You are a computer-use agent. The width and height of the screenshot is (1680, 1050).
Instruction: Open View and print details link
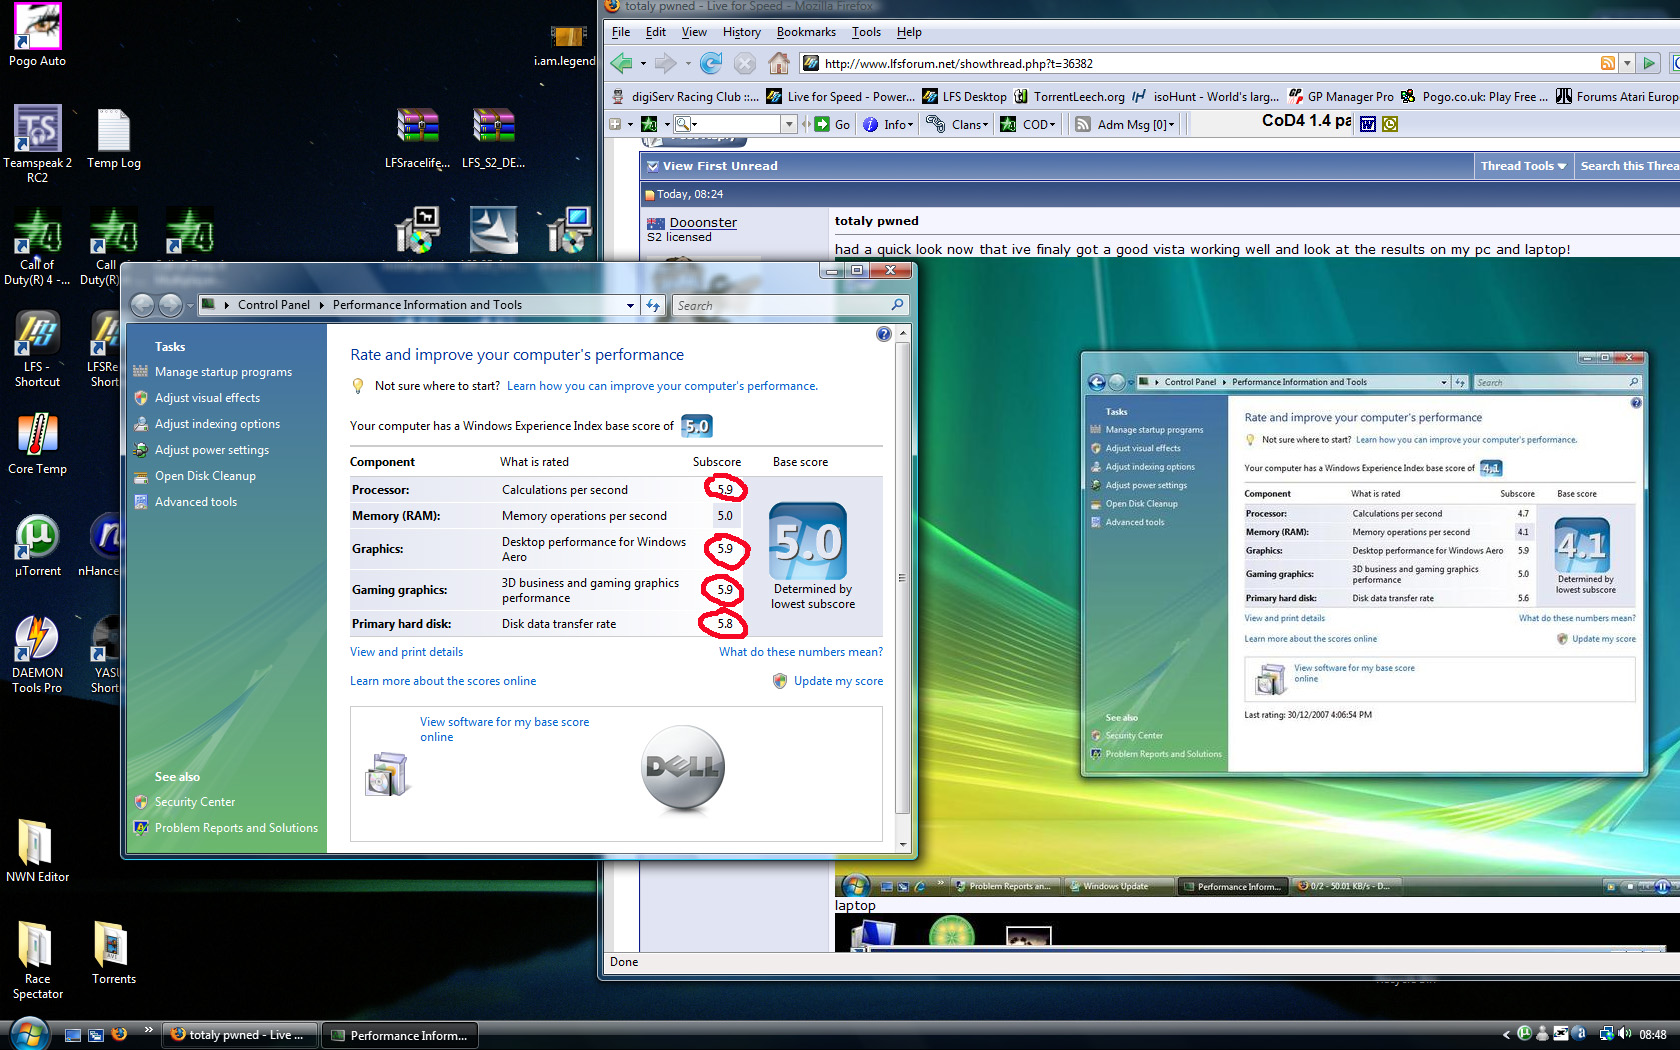pyautogui.click(x=406, y=652)
